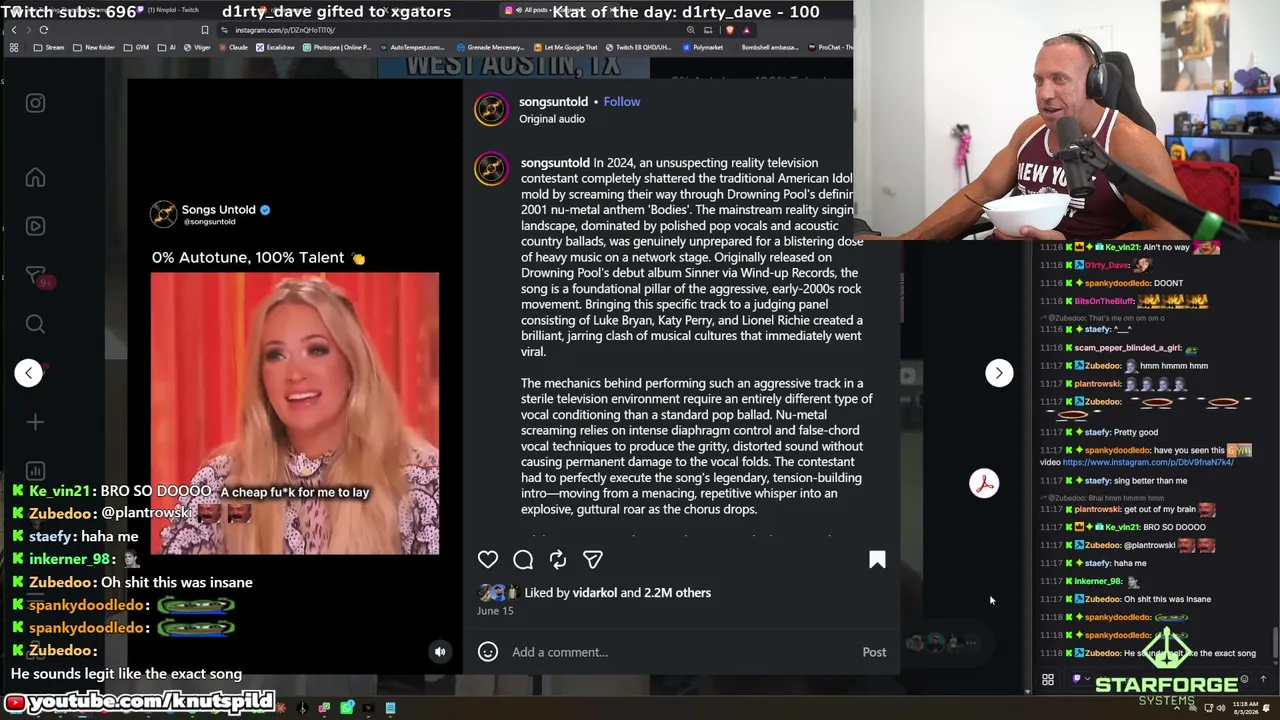Expand the Twitch dropdown in chat input

pos(1081,680)
